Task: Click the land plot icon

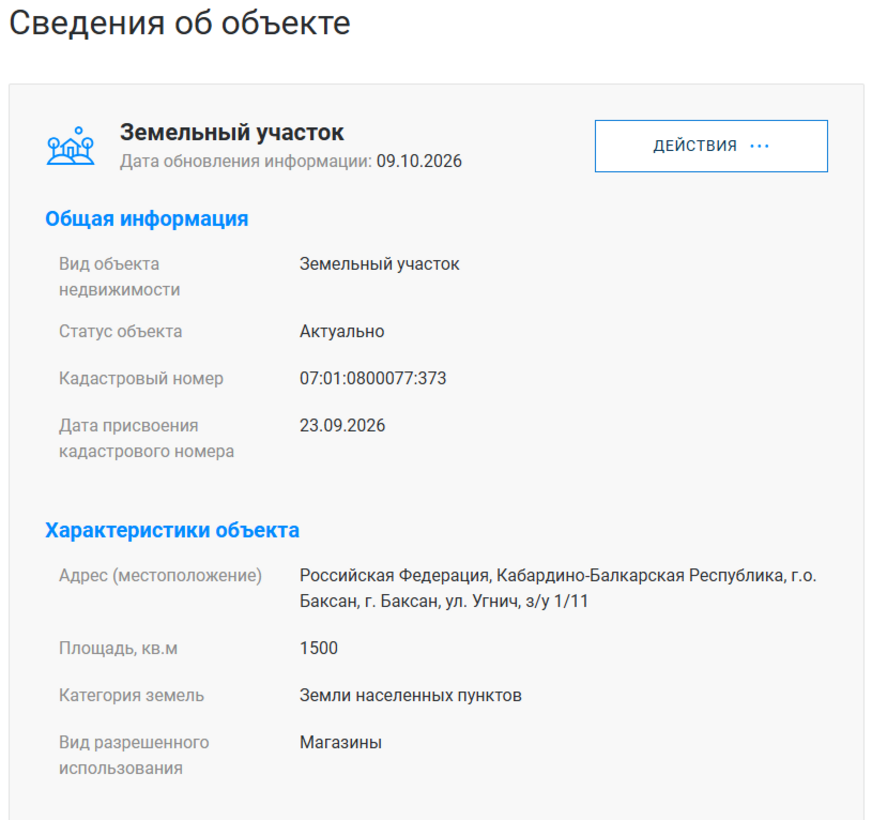Action: (71, 146)
